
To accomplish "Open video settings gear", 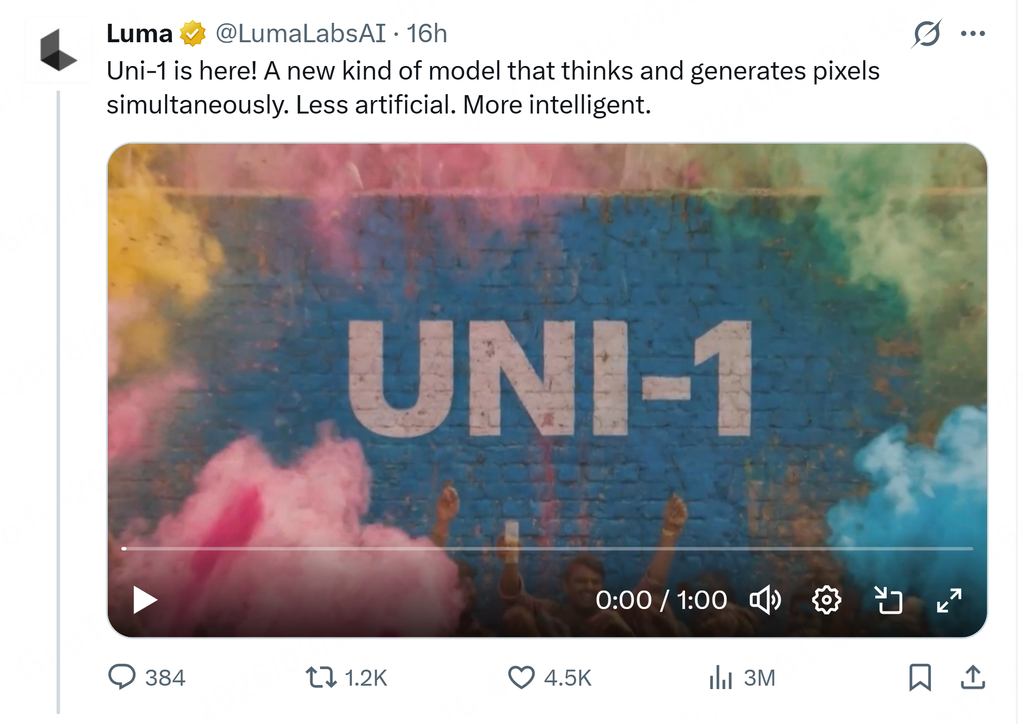I will 826,600.
